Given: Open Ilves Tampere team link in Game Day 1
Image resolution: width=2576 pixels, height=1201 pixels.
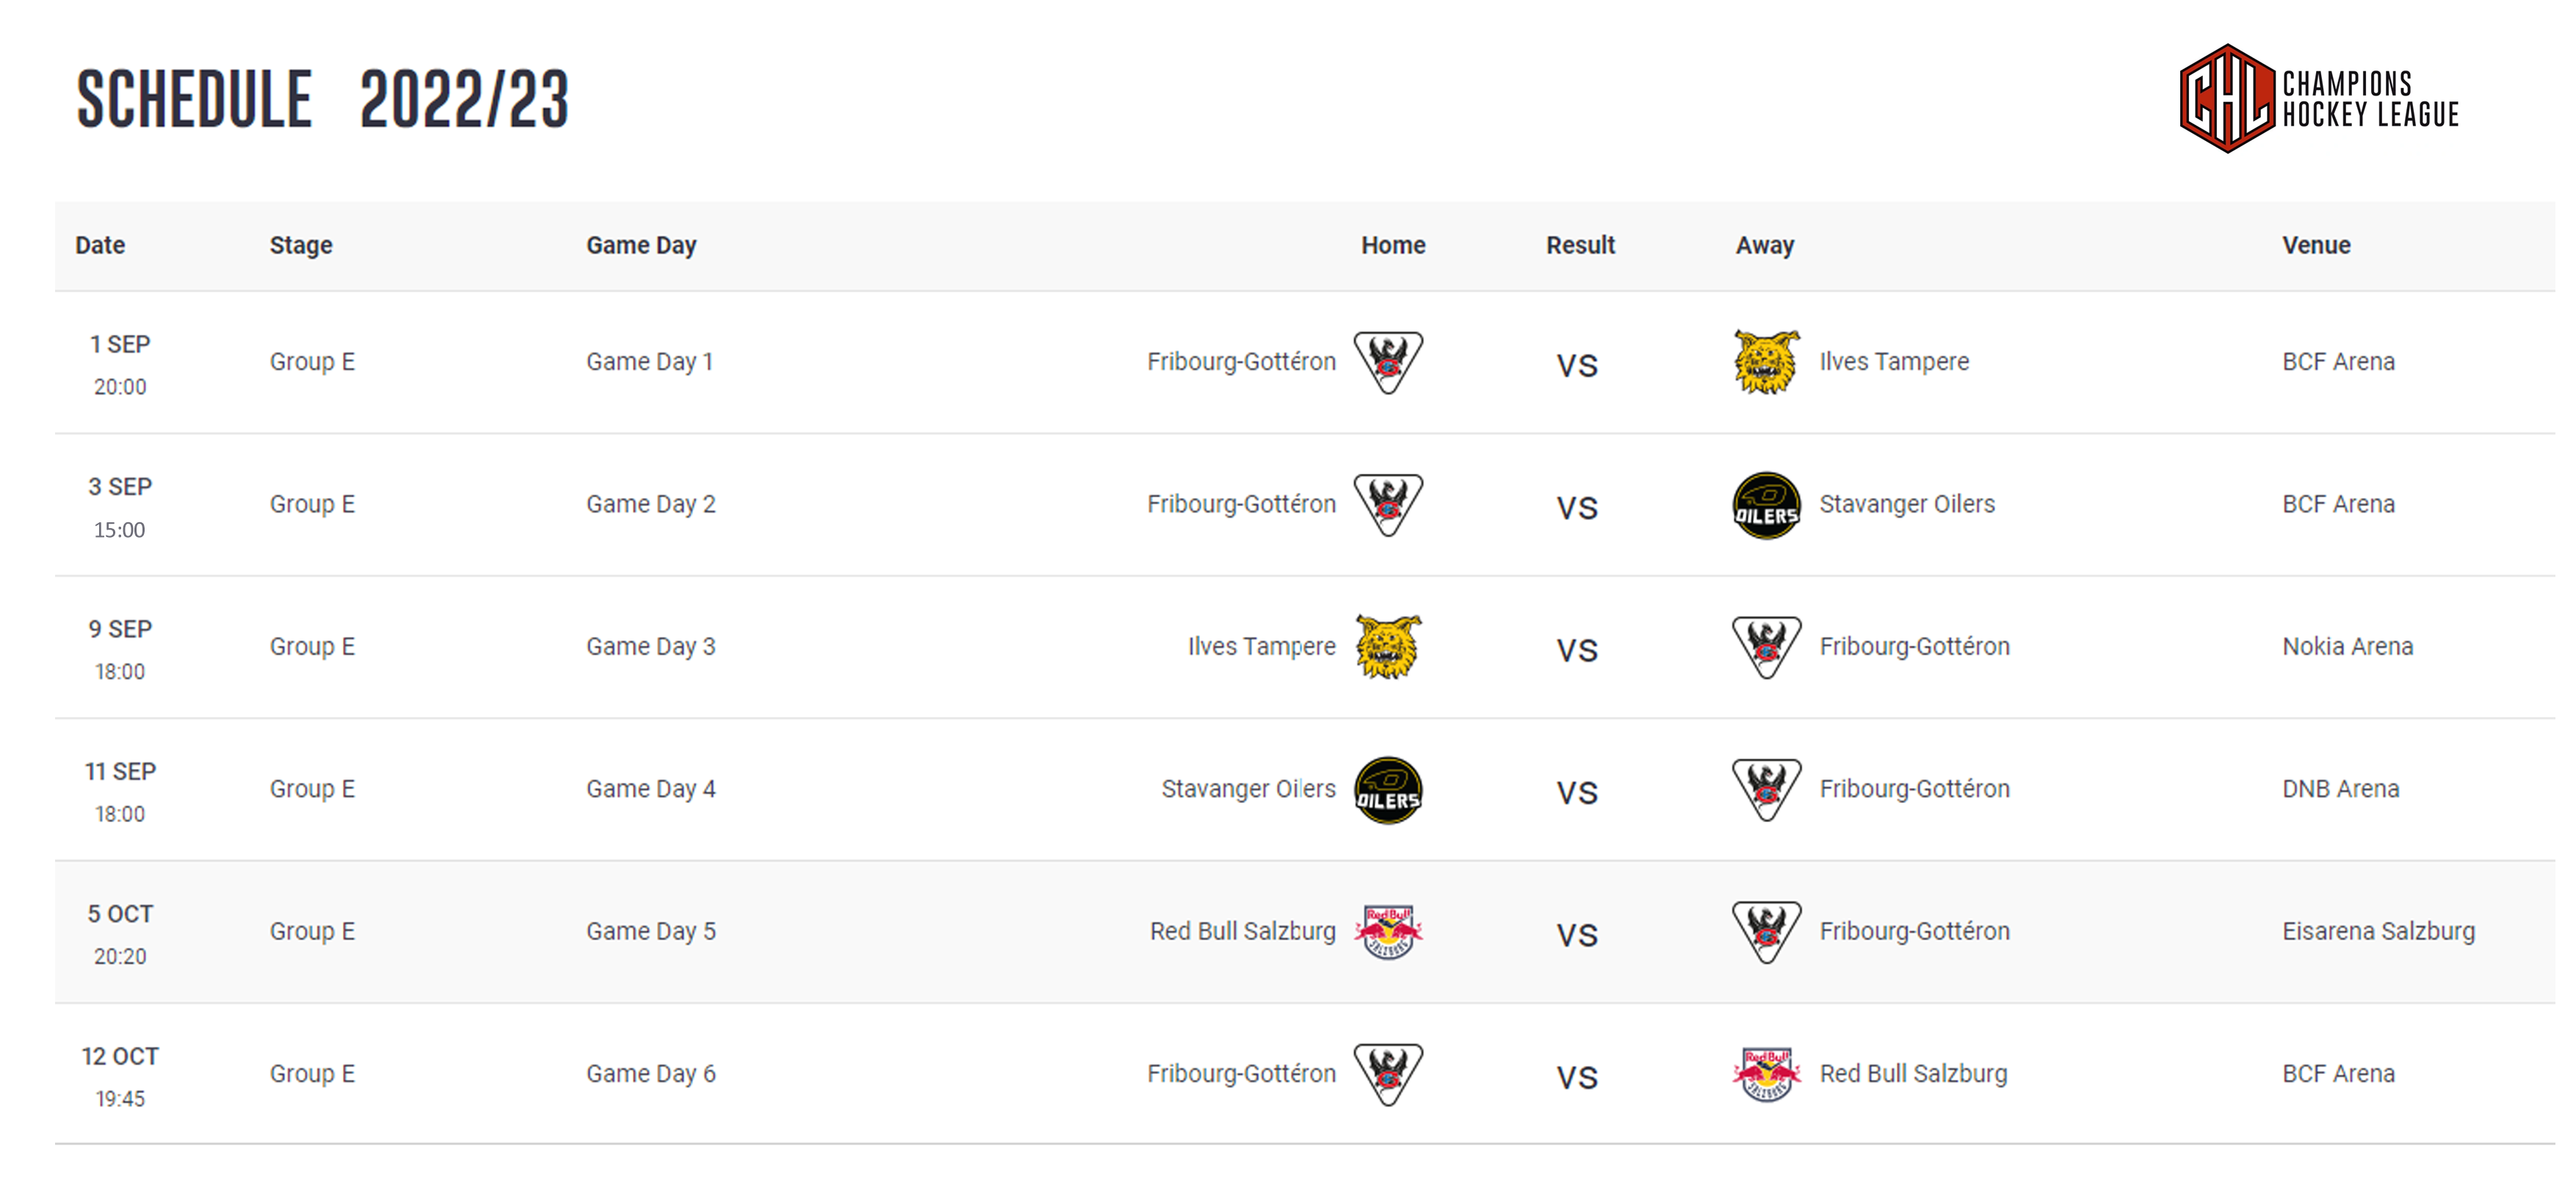Looking at the screenshot, I should [x=1894, y=362].
